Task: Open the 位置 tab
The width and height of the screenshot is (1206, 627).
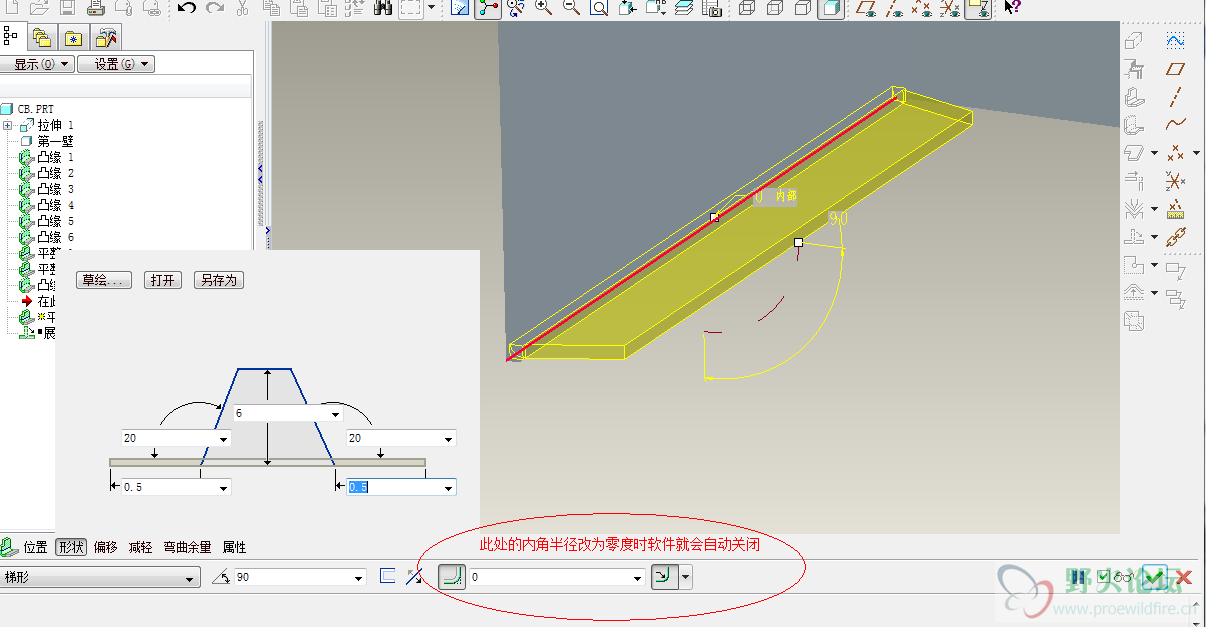Action: [35, 547]
